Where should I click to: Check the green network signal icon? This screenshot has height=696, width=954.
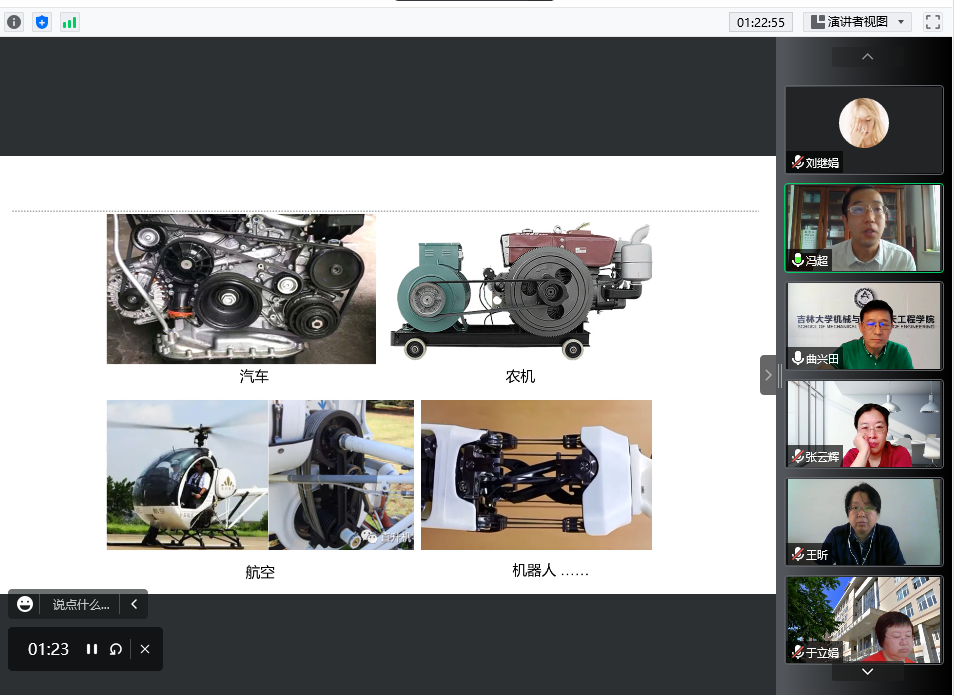[69, 22]
